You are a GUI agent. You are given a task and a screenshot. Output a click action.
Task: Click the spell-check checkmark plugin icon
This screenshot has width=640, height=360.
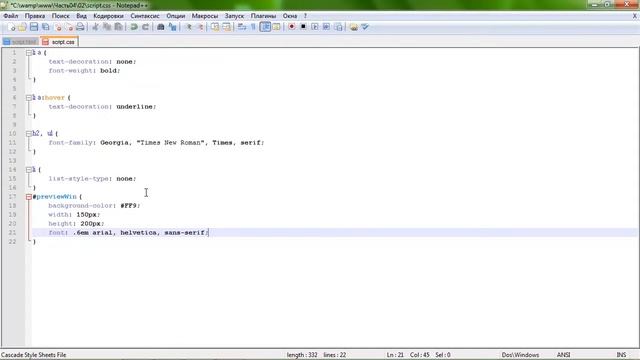[365, 27]
